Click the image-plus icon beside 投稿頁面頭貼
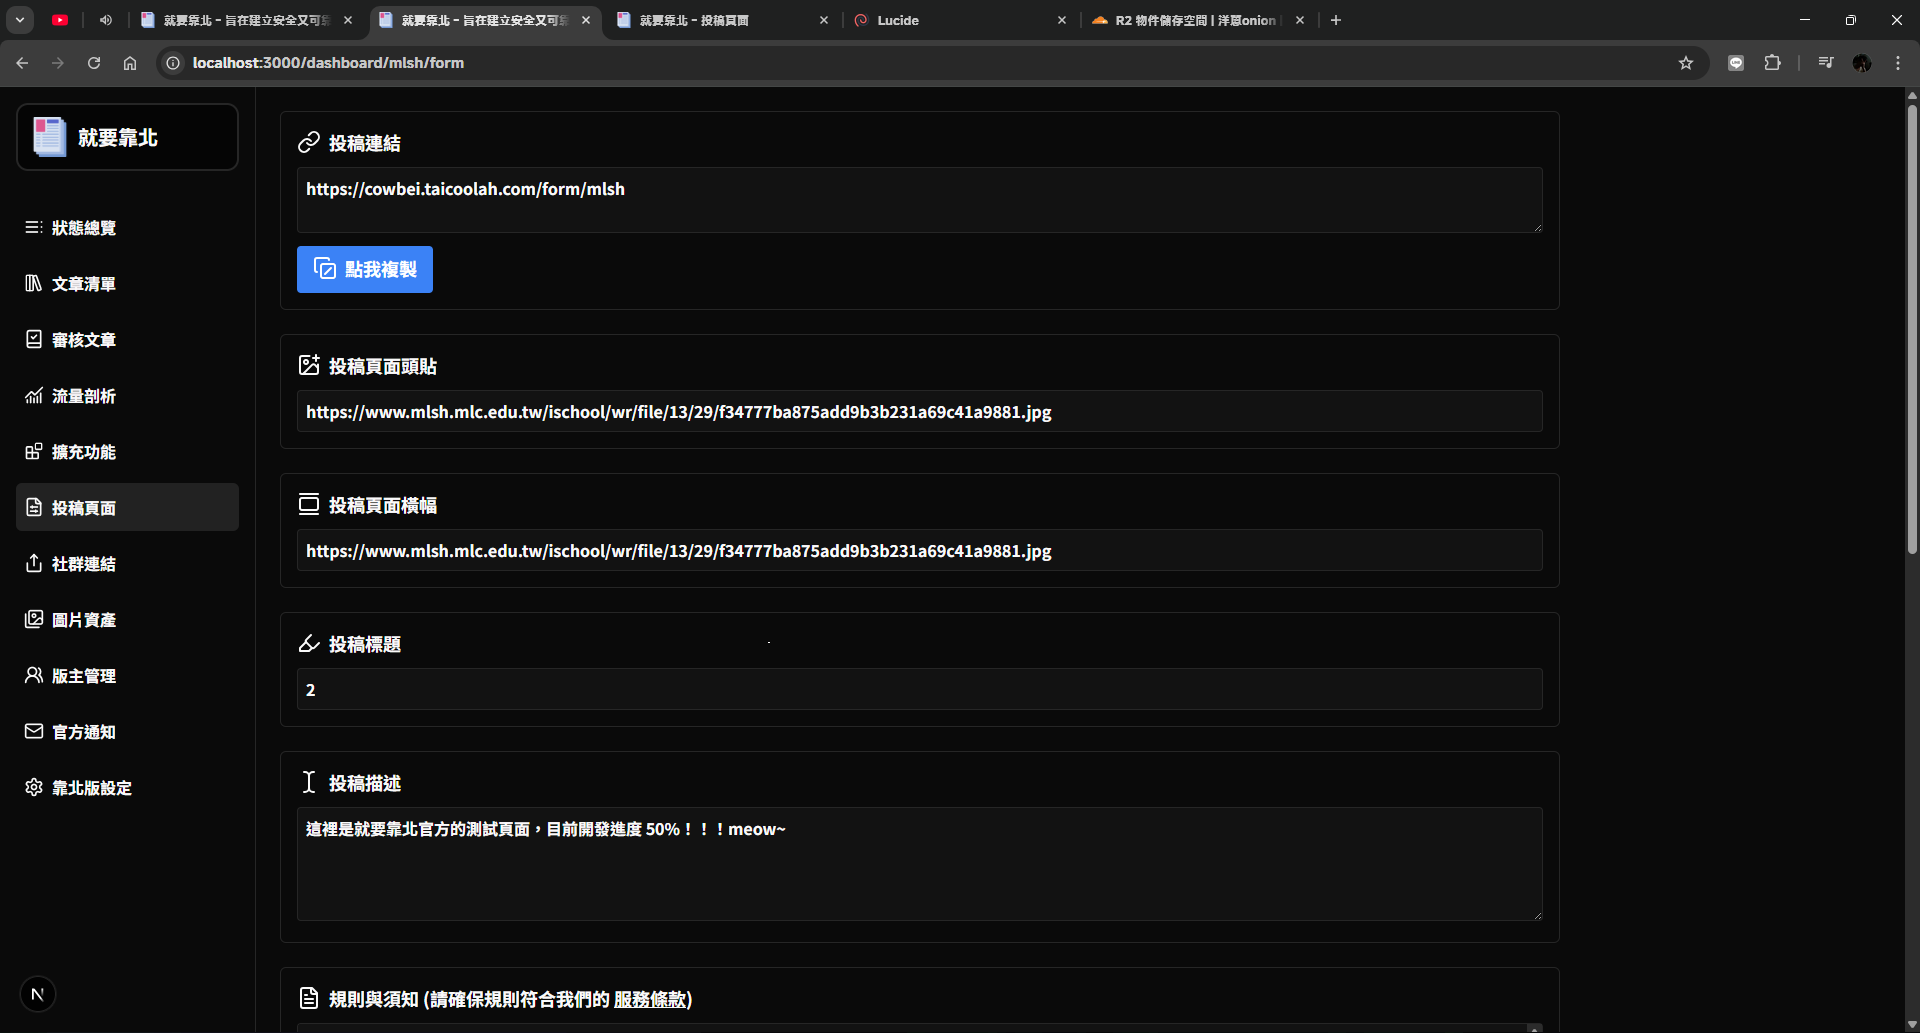The height and width of the screenshot is (1033, 1920). pos(309,365)
